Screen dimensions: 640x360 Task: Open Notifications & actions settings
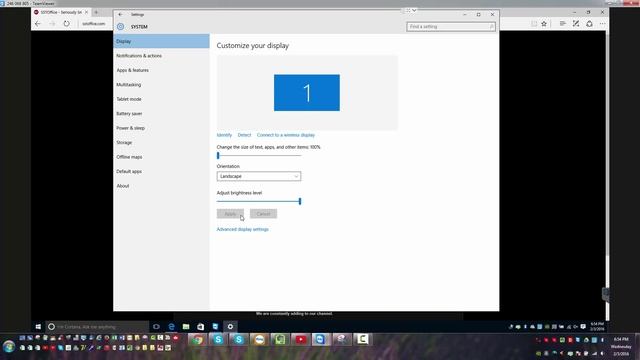click(162, 56)
